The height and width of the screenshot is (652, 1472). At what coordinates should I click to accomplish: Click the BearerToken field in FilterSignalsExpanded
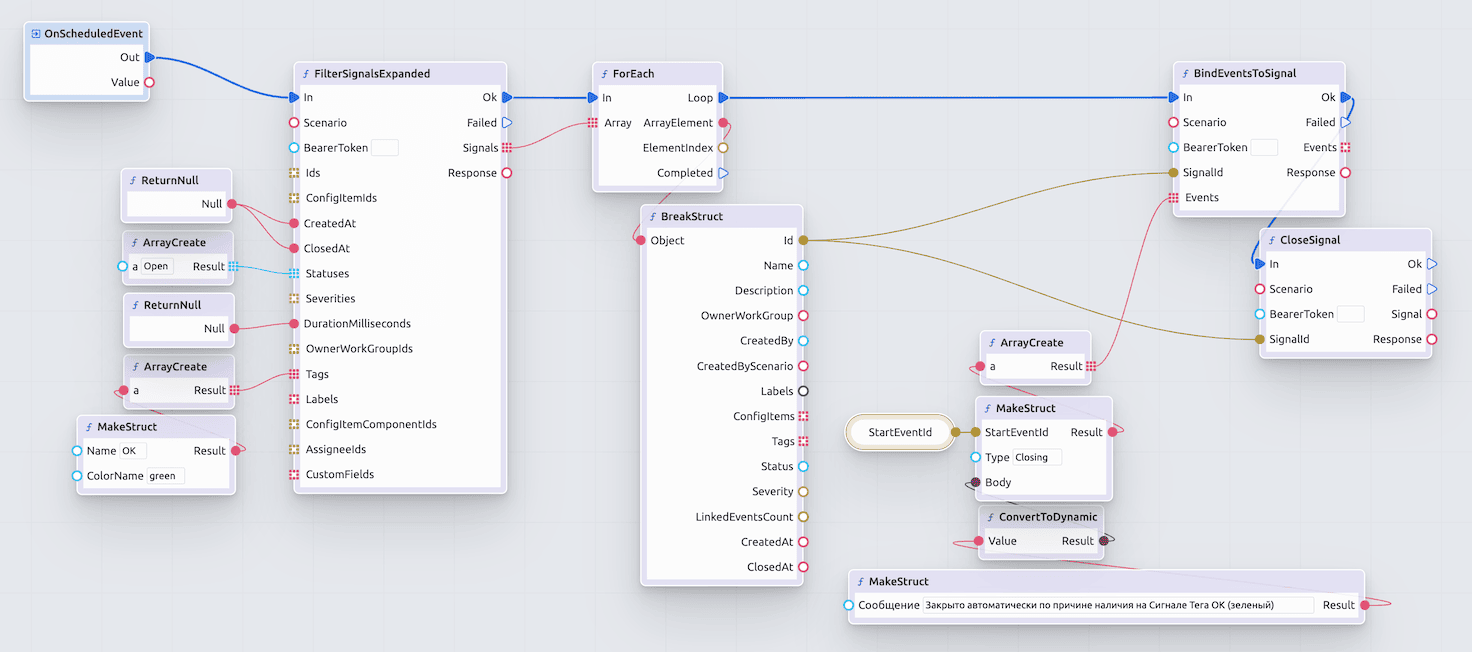385,148
